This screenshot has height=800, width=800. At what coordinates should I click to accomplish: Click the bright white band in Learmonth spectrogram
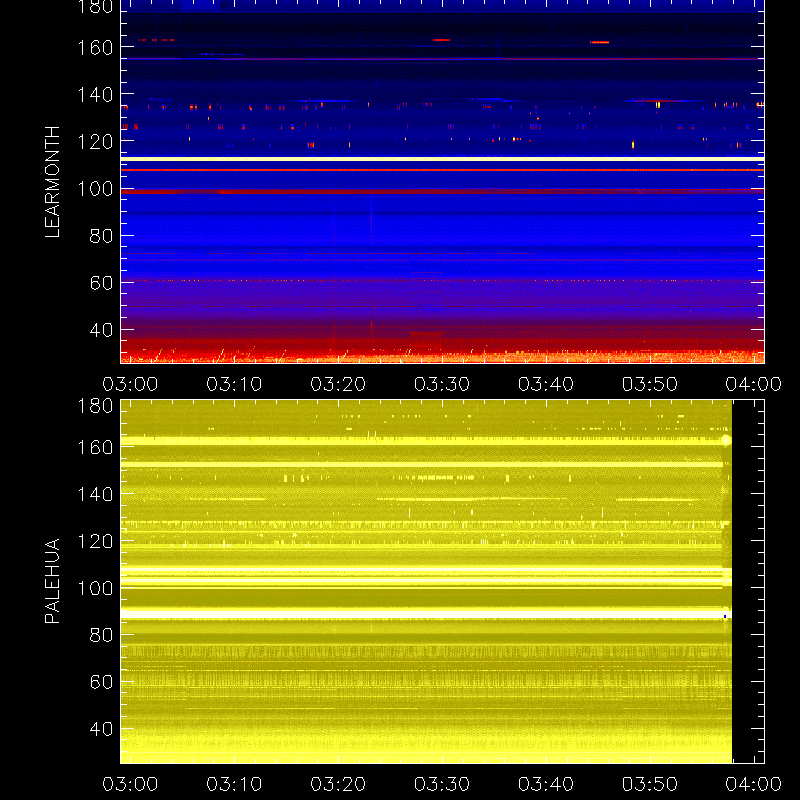point(442,159)
